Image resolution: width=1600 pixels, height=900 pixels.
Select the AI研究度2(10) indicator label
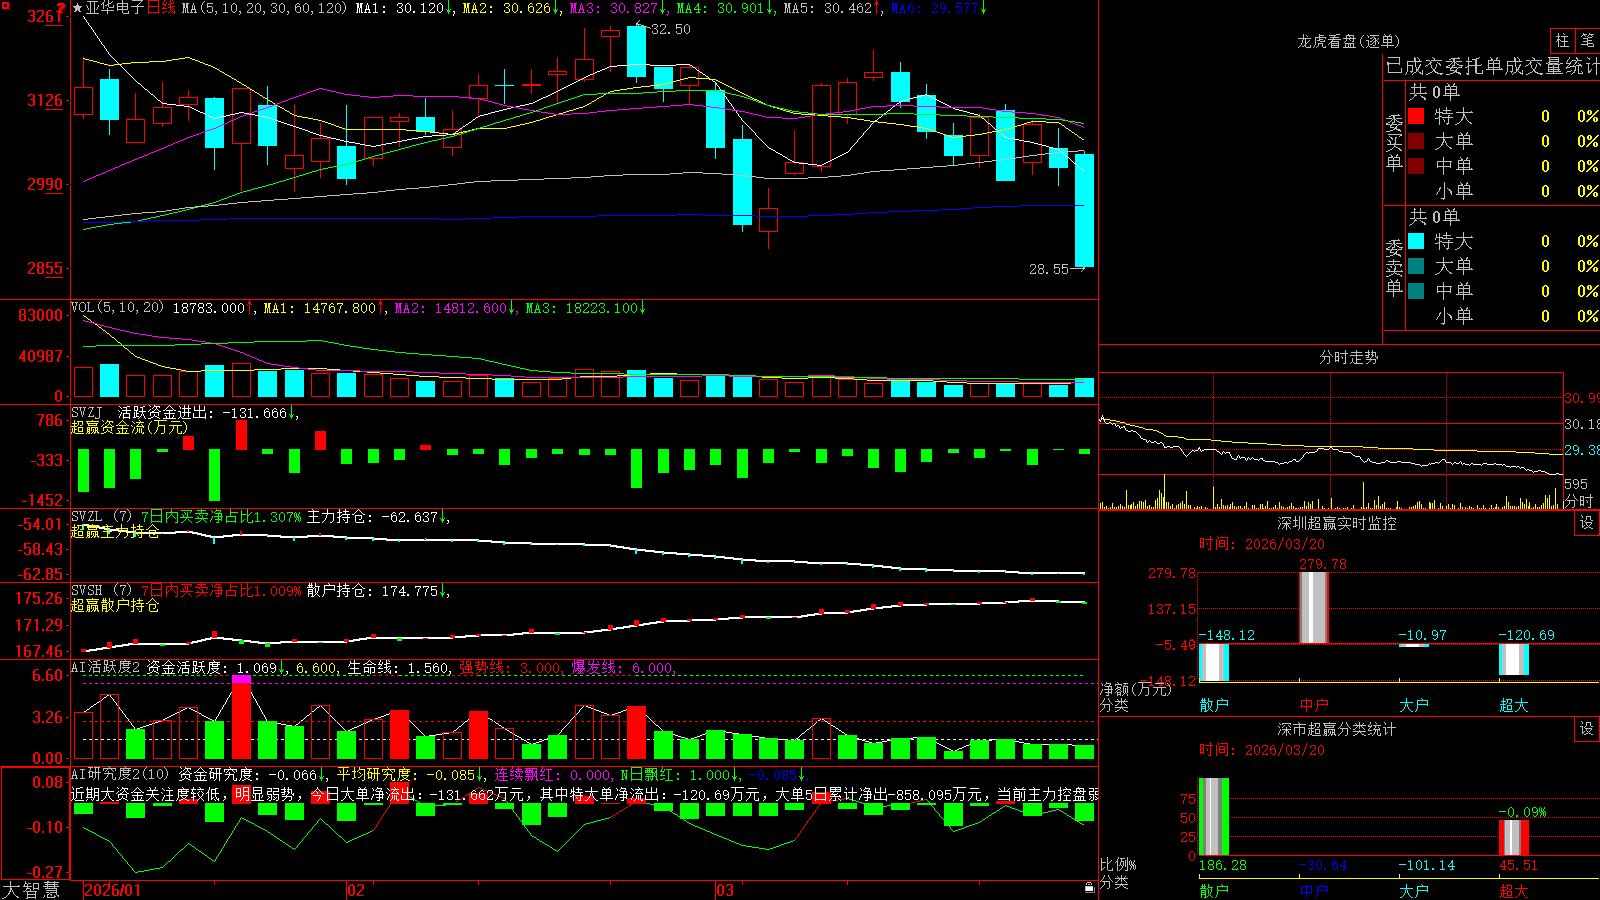tap(120, 774)
